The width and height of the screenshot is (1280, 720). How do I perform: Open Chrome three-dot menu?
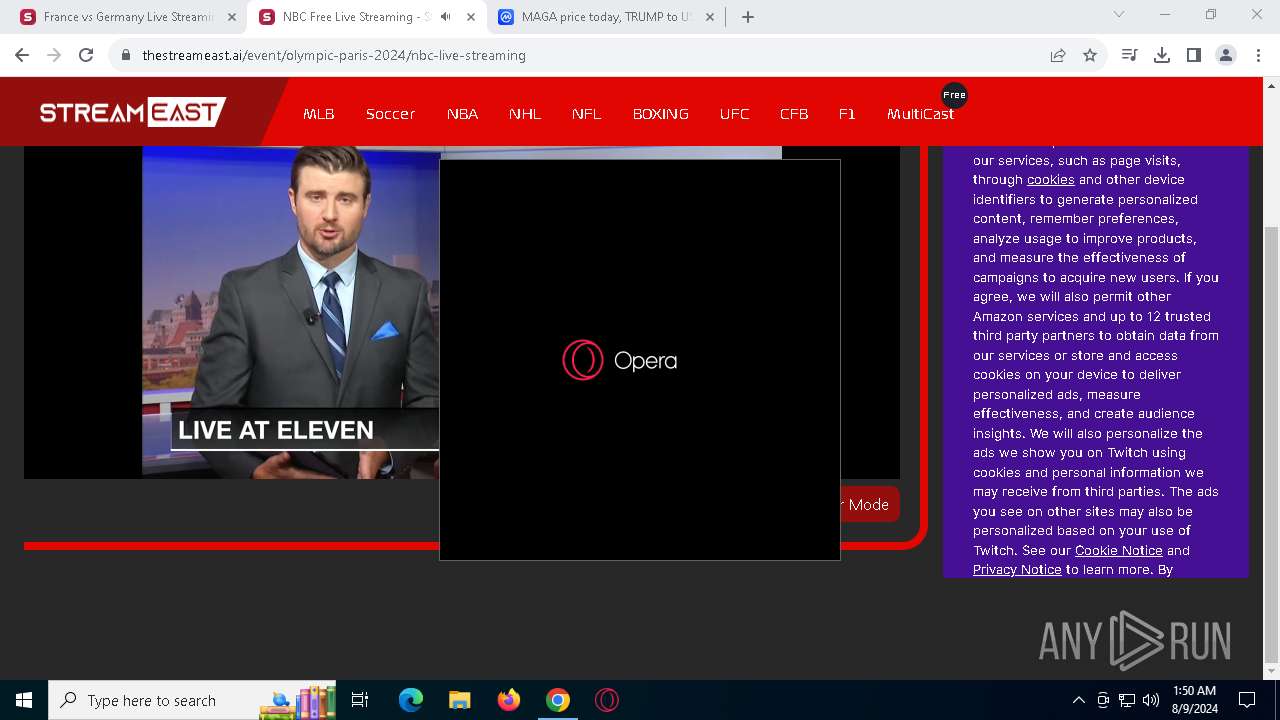1258,55
